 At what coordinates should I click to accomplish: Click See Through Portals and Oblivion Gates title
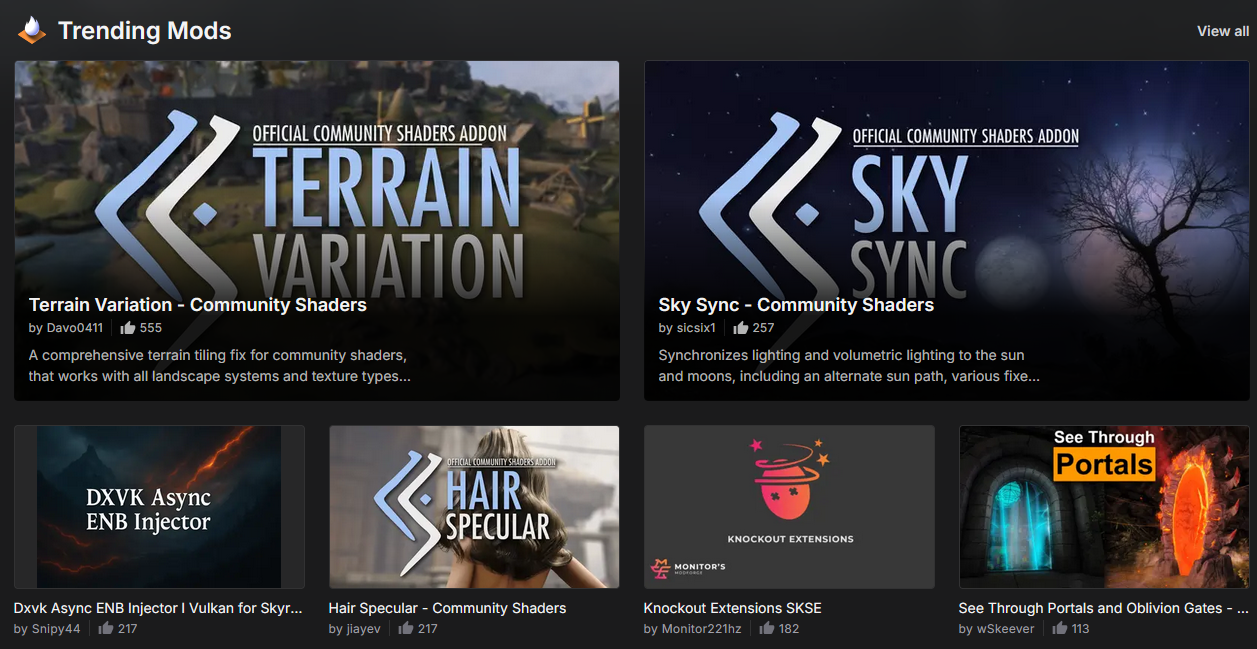click(x=1103, y=608)
